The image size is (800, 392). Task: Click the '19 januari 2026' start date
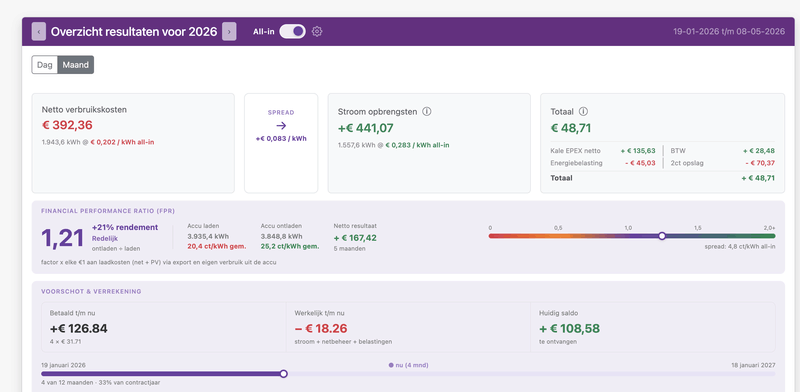coord(63,365)
